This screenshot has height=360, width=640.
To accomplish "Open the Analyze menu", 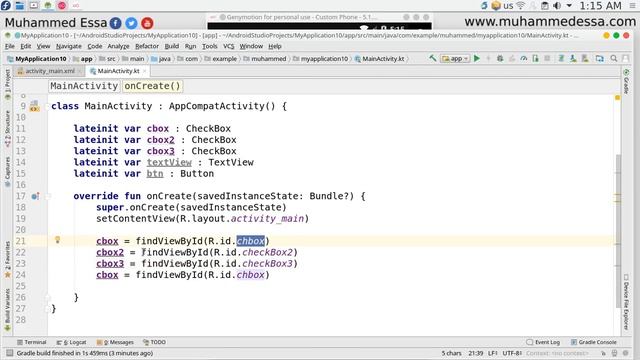I will (118, 46).
